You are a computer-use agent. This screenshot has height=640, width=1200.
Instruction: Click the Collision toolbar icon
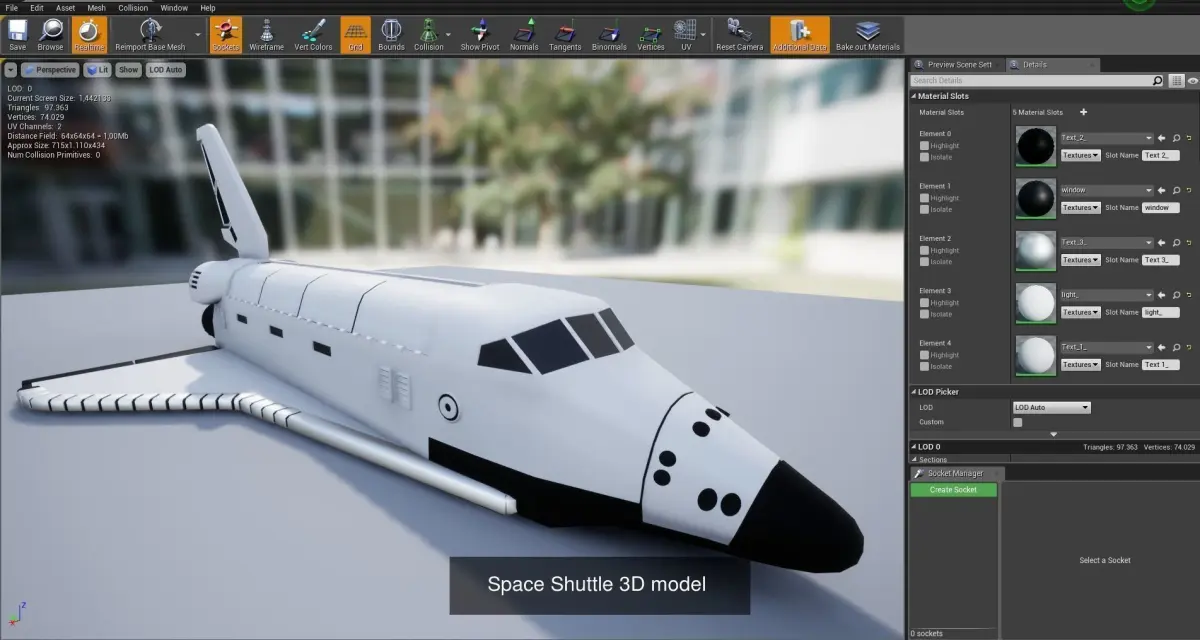click(x=428, y=34)
